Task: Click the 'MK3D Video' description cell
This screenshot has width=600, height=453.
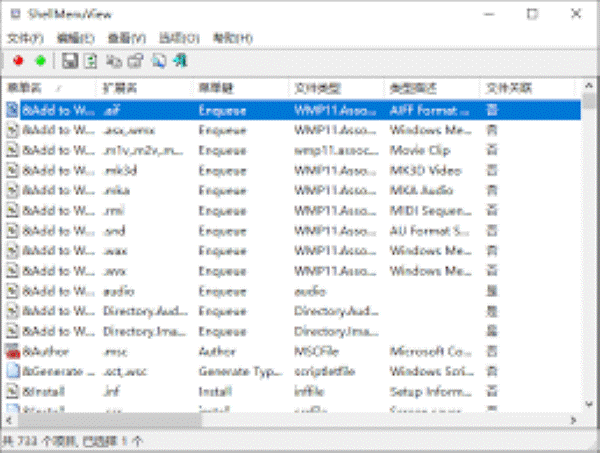Action: (425, 170)
